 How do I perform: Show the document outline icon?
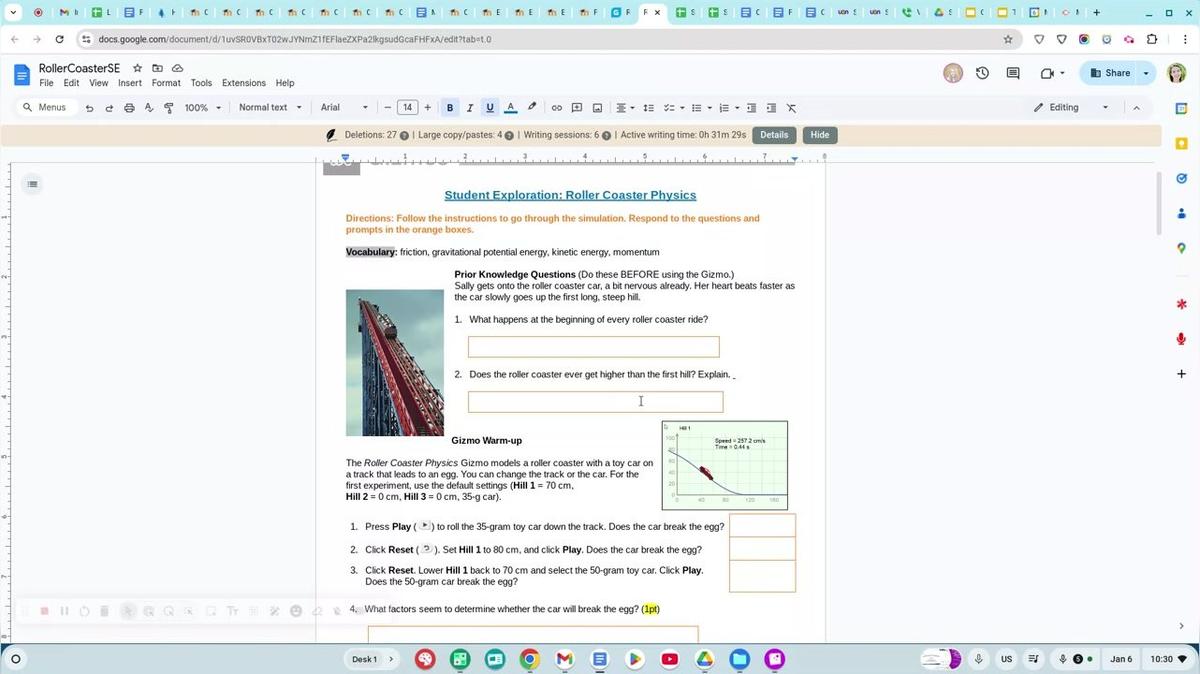[x=32, y=184]
